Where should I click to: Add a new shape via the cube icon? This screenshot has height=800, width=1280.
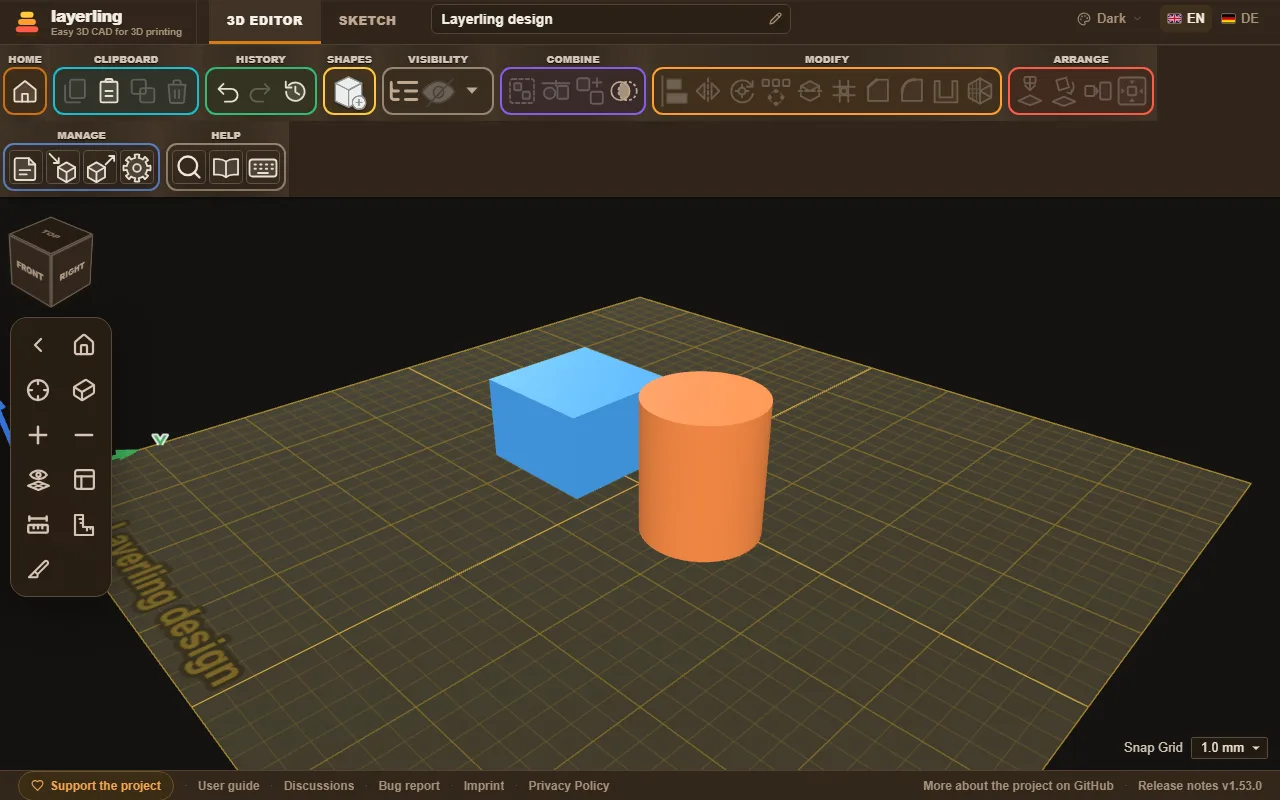(x=349, y=92)
